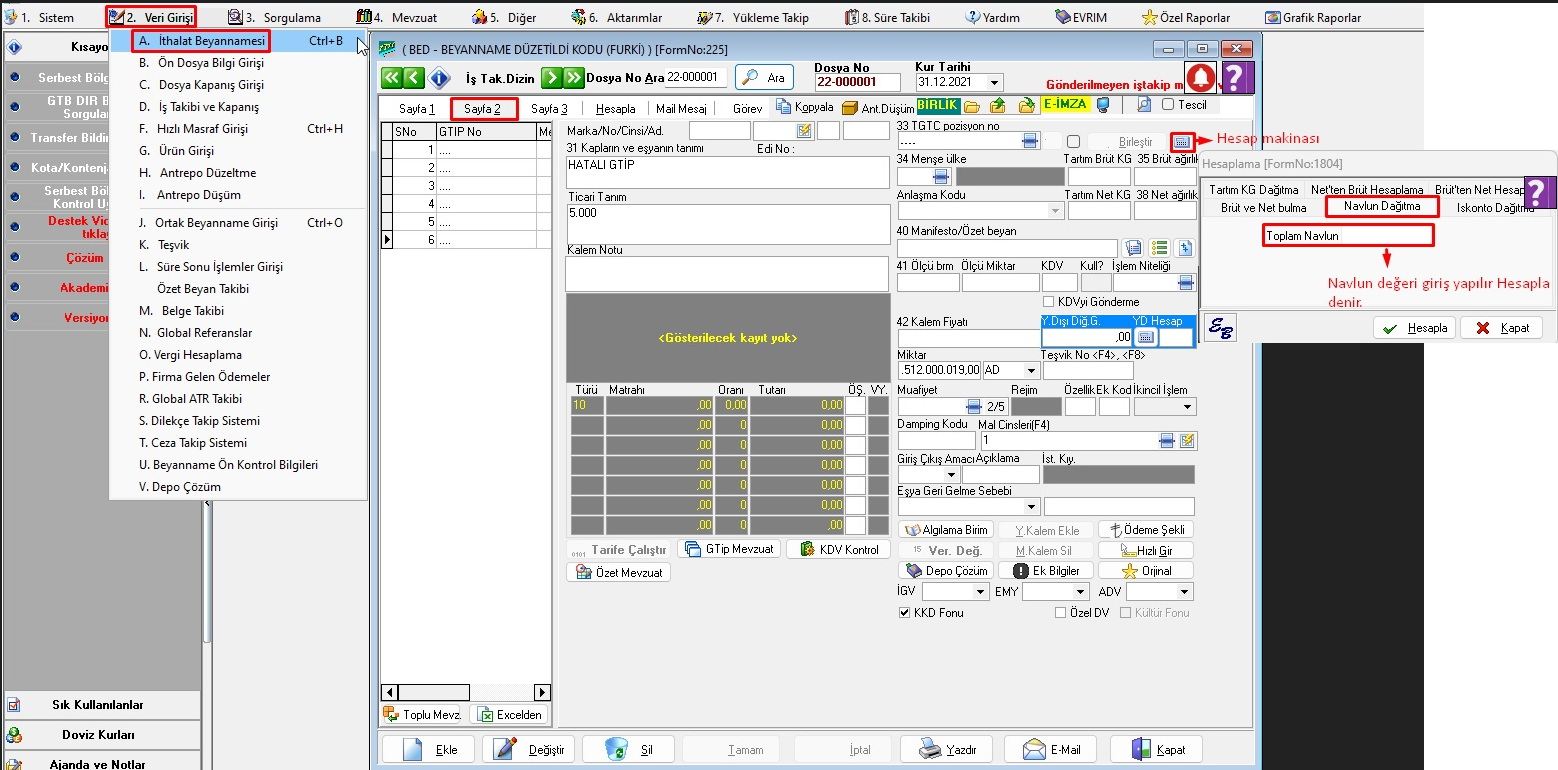Click the yellow E-İMZA icon
Viewport: 1558px width, 770px height.
point(1065,104)
